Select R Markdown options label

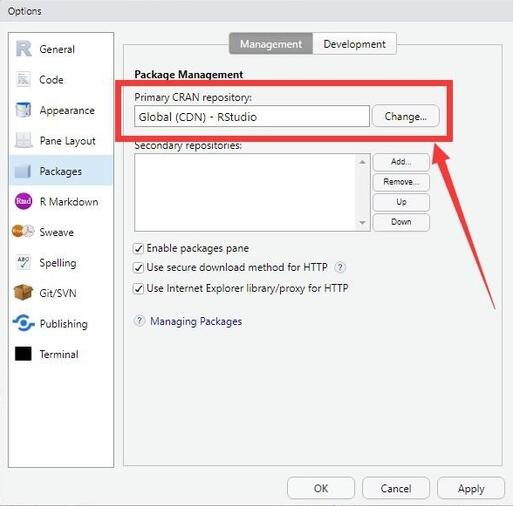tap(69, 202)
